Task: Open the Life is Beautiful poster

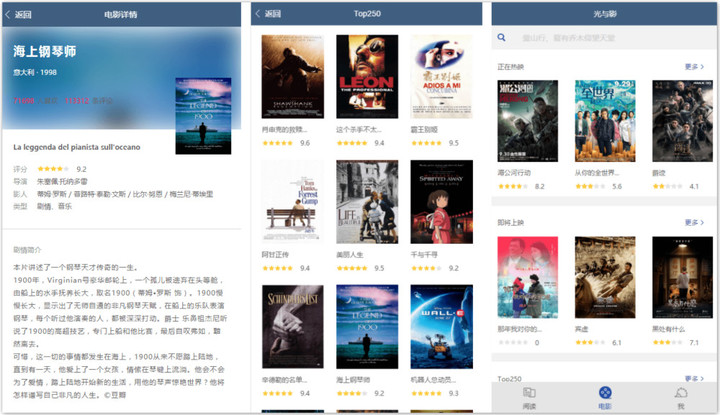Action: pyautogui.click(x=367, y=202)
